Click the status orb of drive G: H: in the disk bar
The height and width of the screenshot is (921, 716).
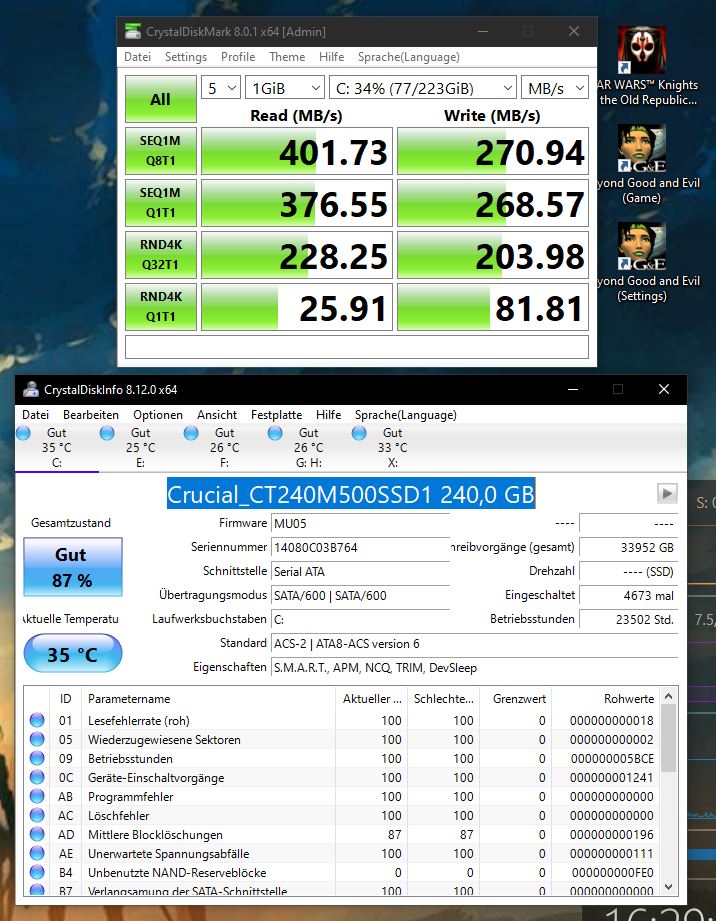(x=275, y=433)
